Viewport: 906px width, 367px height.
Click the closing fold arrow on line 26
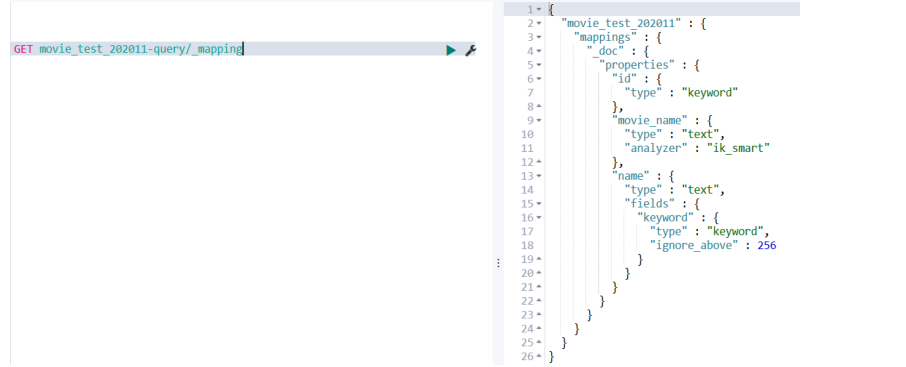539,357
